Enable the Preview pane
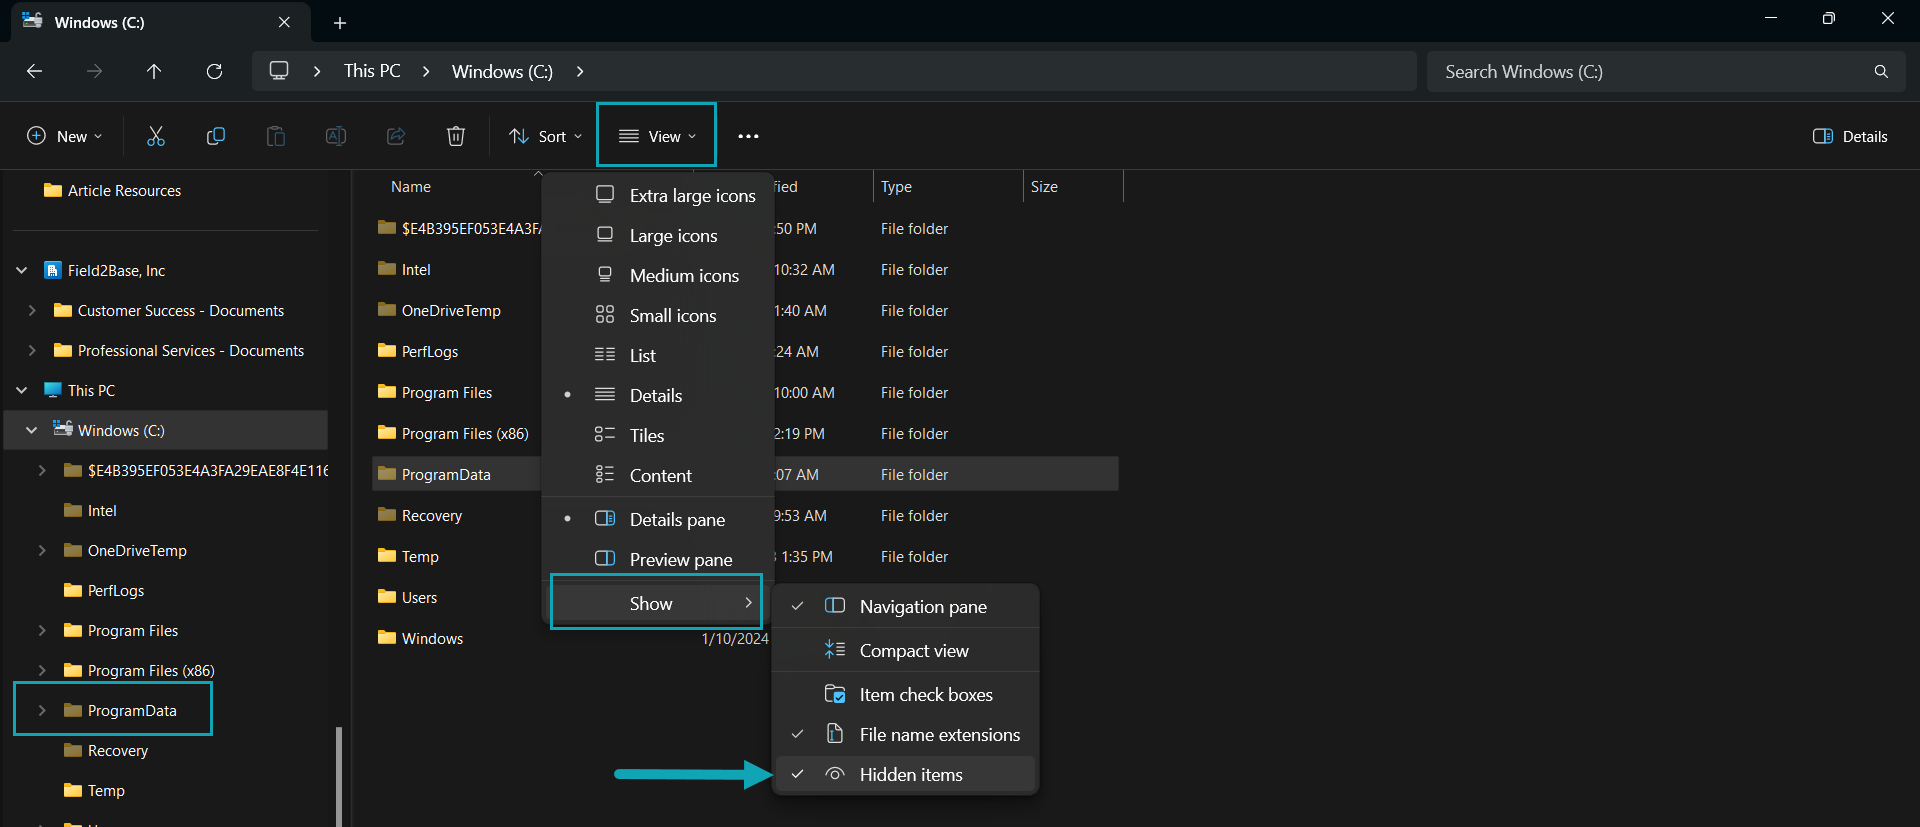This screenshot has width=1920, height=827. click(659, 559)
